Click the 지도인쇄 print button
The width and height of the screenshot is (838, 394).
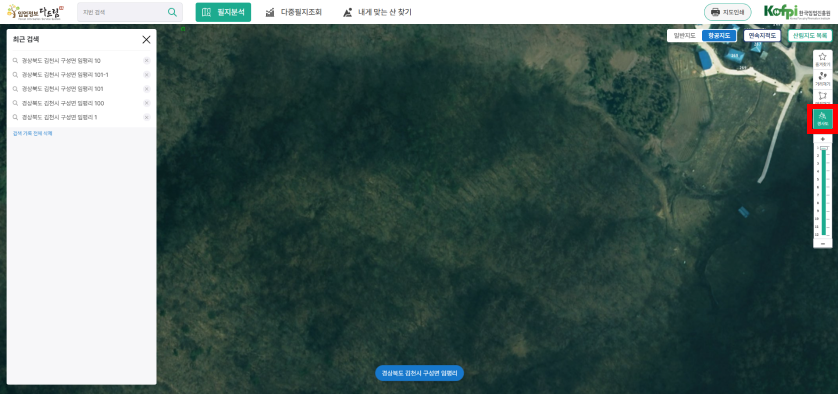[x=727, y=12]
